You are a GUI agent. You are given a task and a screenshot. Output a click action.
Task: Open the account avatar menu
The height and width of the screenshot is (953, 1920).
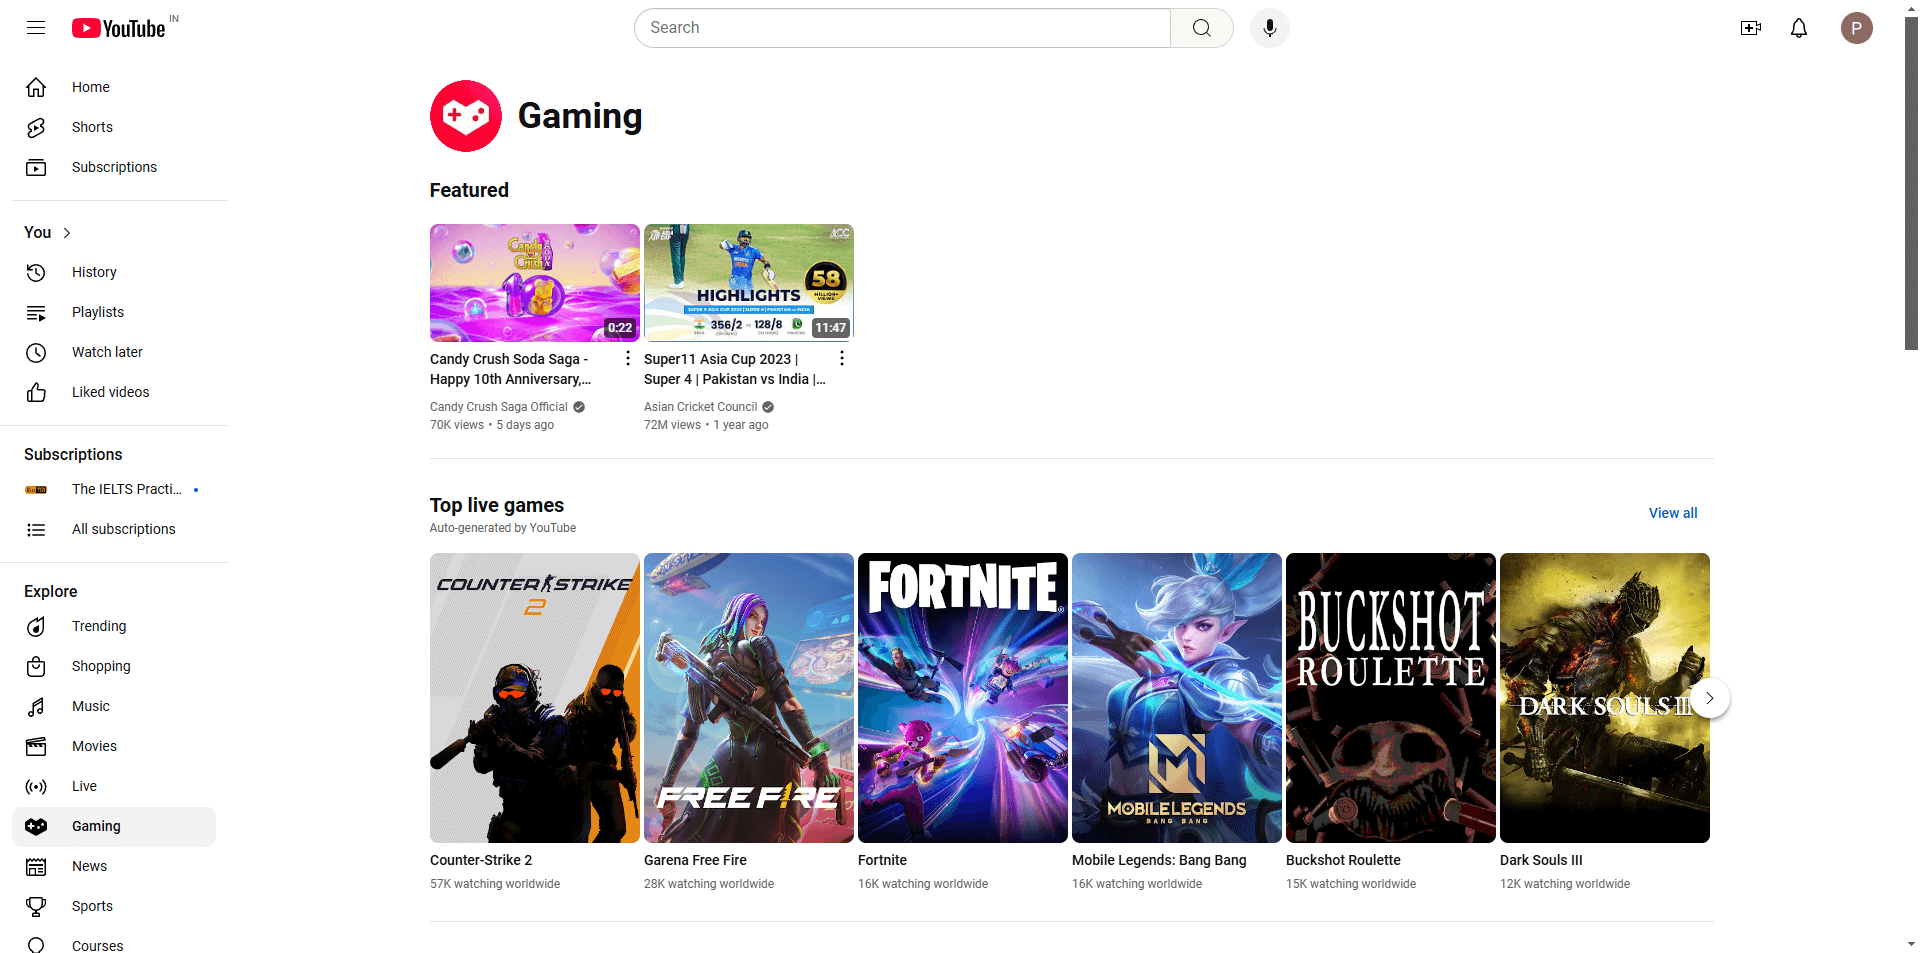(1857, 28)
